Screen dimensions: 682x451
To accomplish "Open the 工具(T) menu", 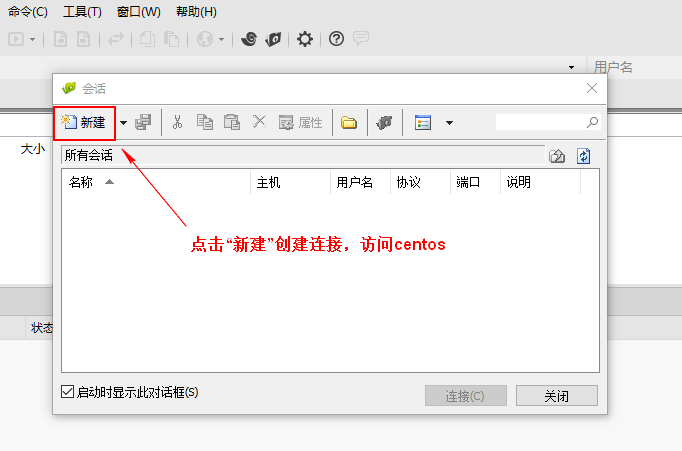I will 82,12.
